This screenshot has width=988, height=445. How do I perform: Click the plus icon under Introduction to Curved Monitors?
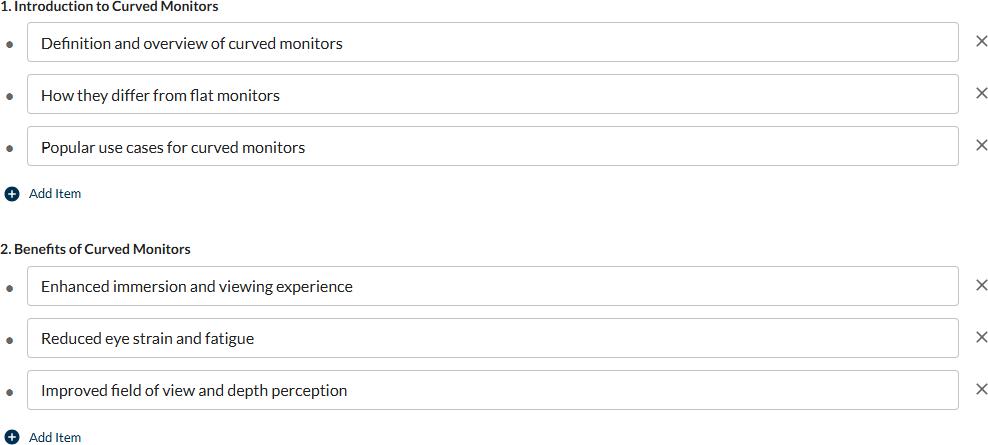(x=12, y=194)
